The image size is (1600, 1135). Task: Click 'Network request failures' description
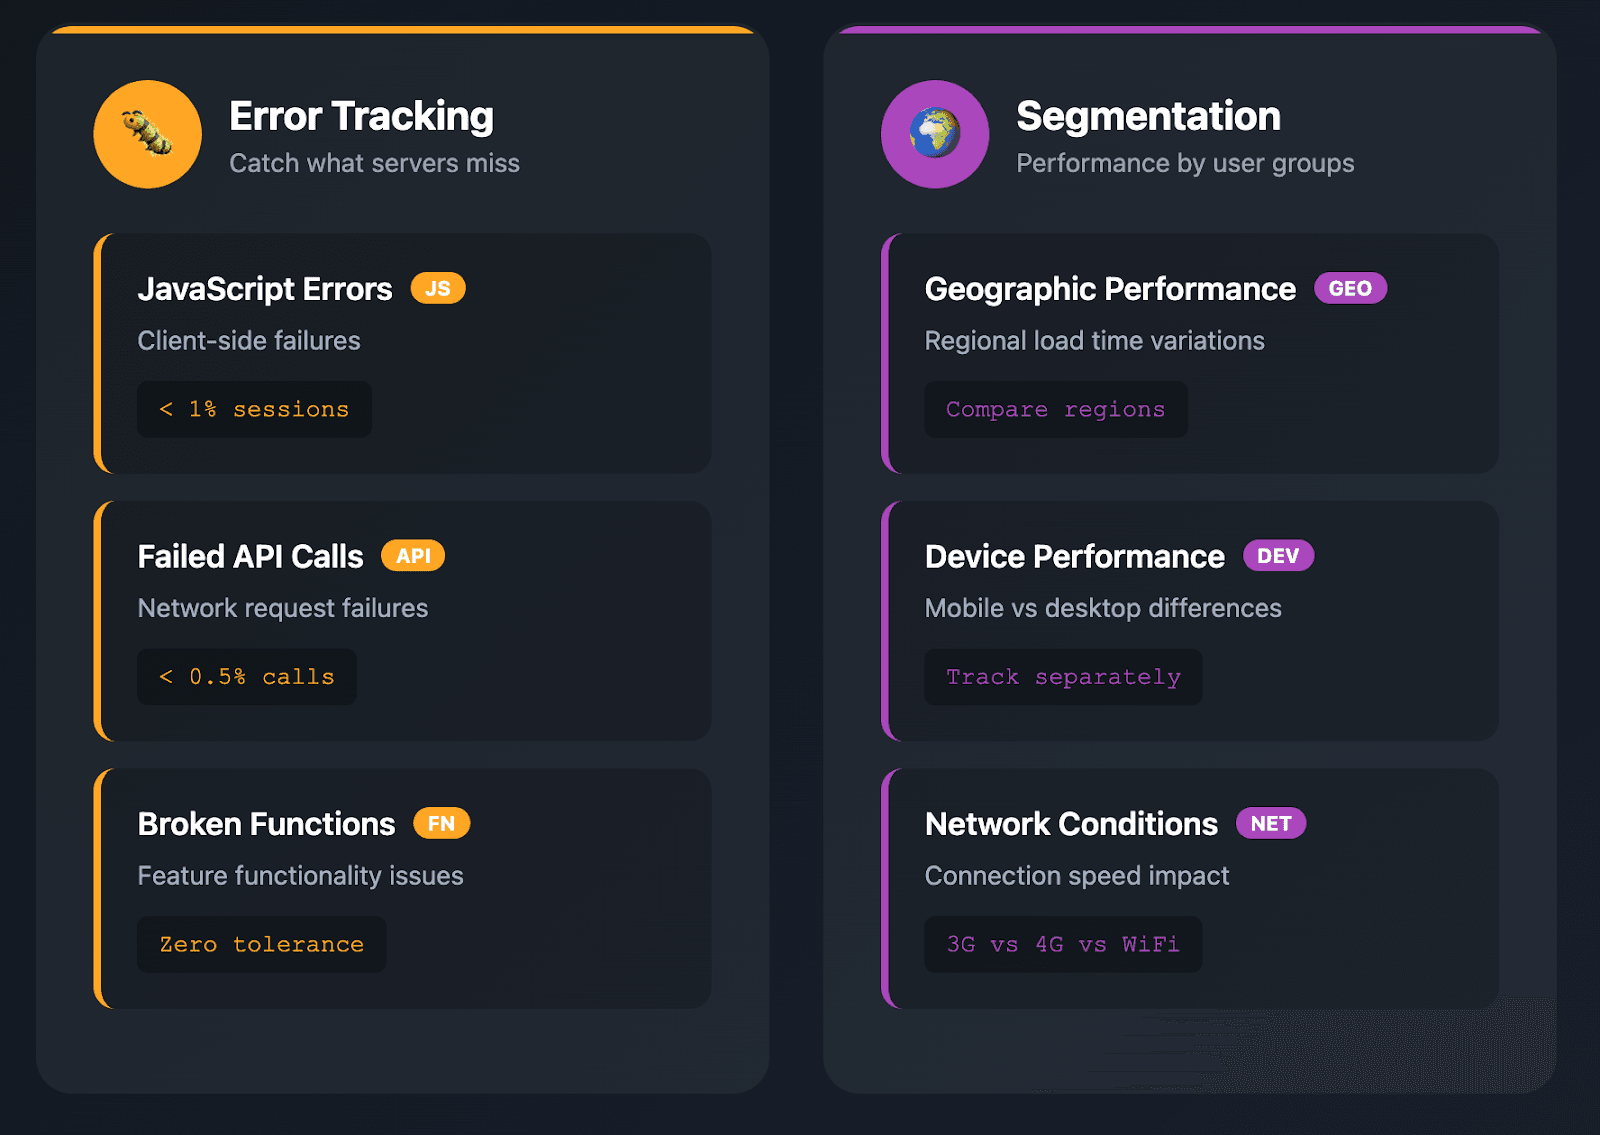tap(283, 608)
